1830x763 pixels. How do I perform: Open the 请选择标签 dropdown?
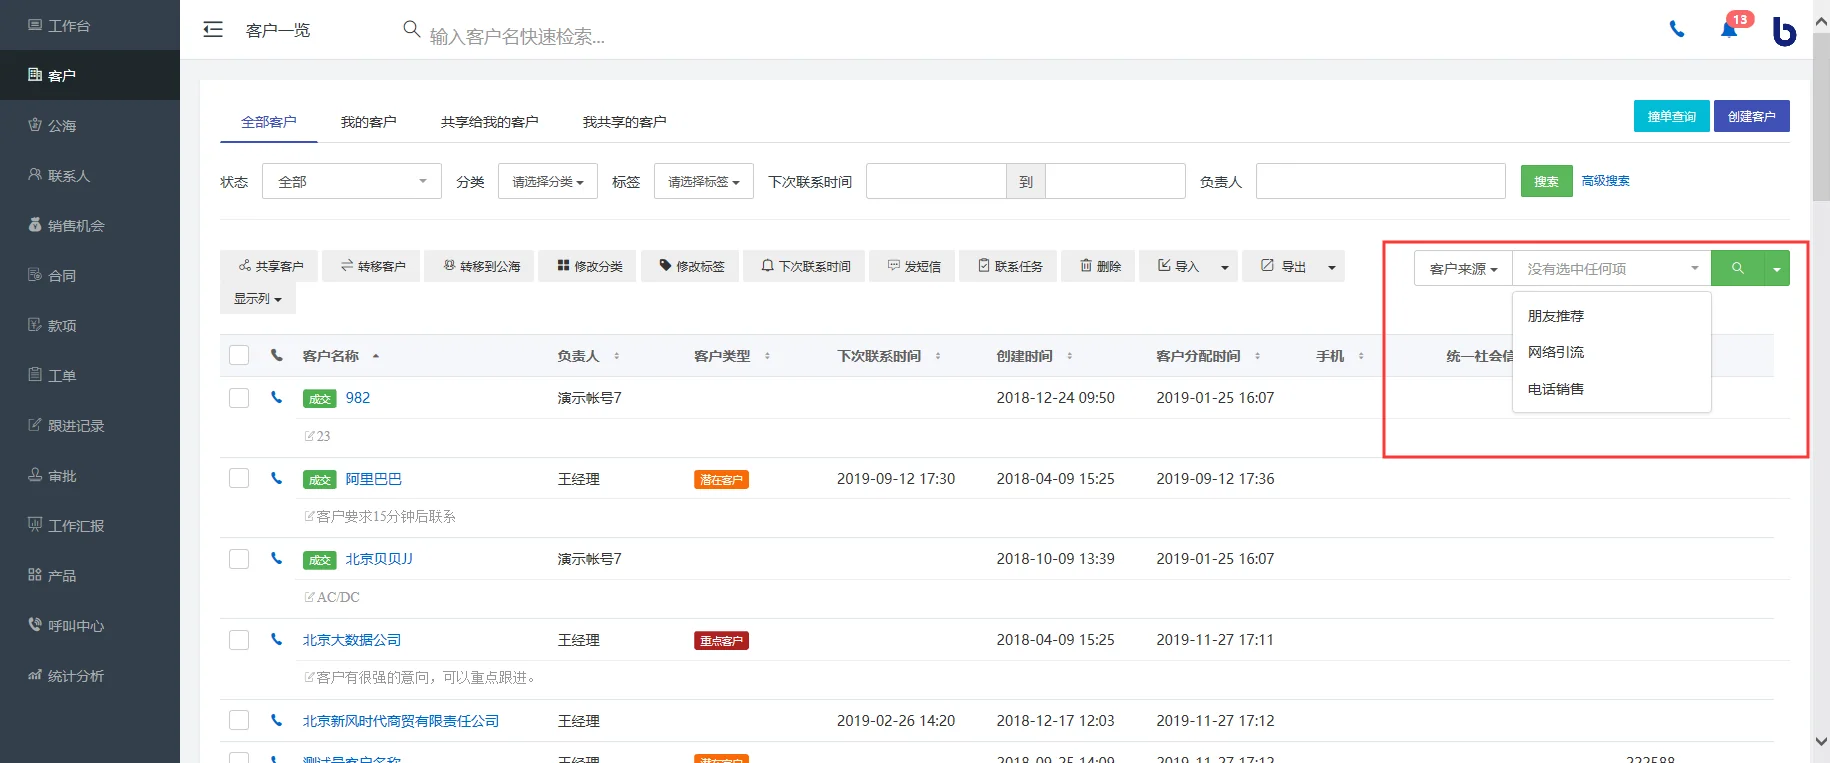[704, 181]
